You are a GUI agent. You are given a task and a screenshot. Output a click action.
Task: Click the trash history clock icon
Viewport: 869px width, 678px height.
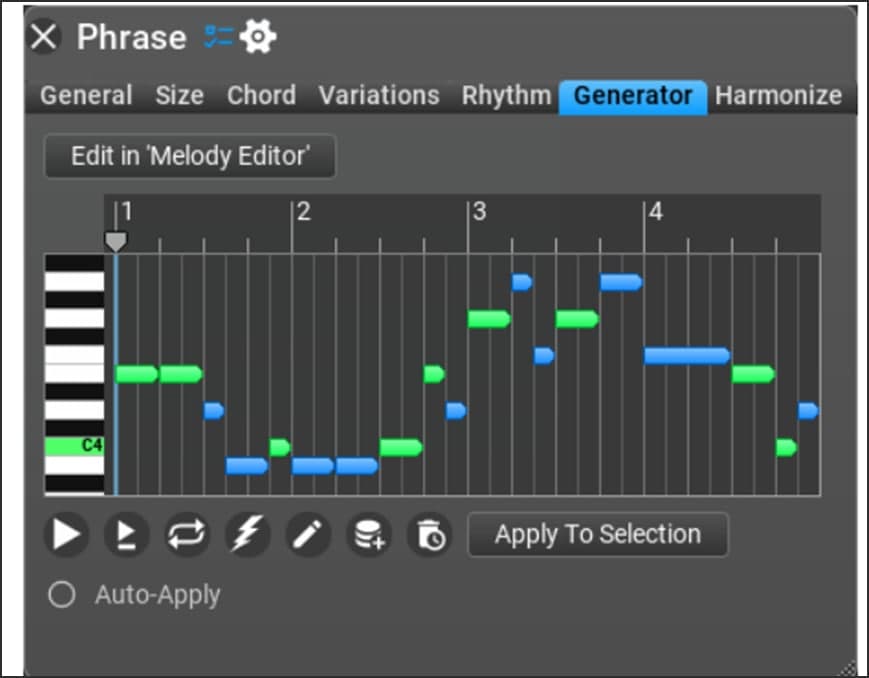tap(429, 535)
